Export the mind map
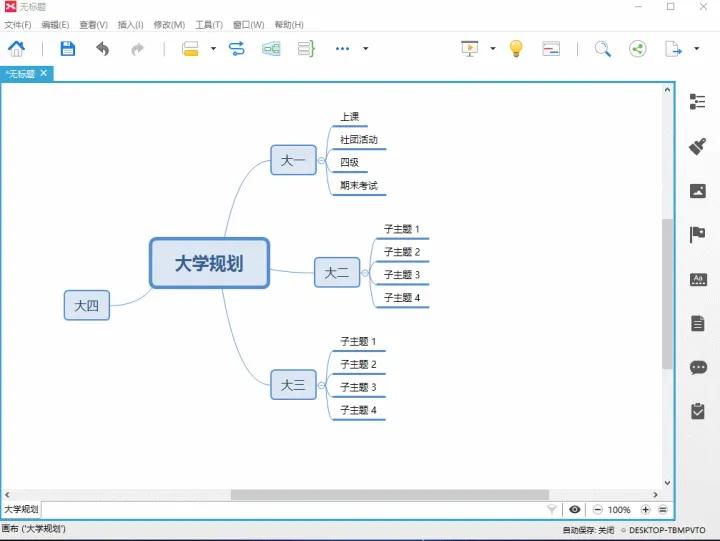The height and width of the screenshot is (541, 720). (x=673, y=48)
